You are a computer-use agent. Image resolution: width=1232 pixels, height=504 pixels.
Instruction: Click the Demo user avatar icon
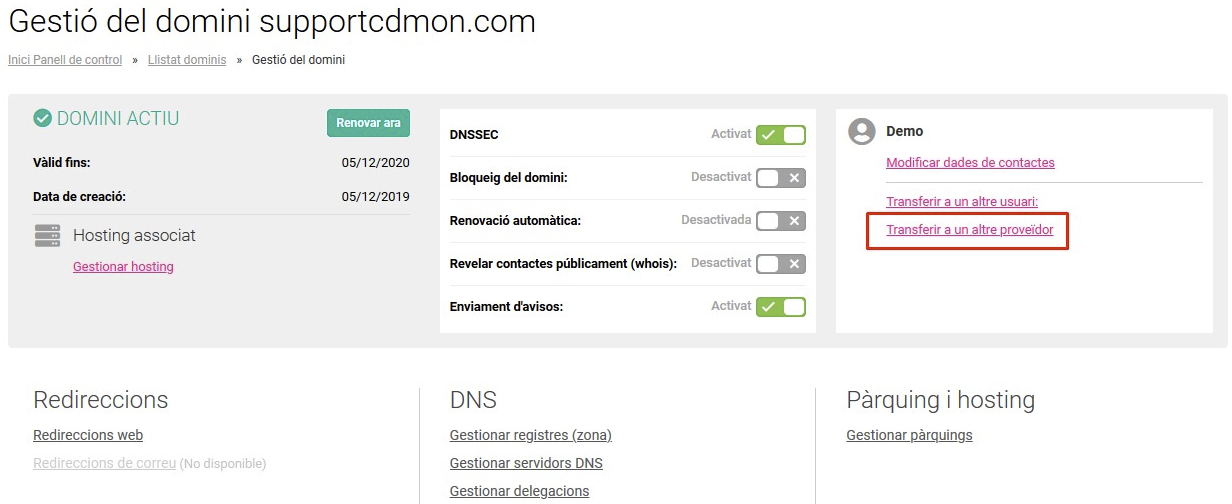(x=861, y=131)
